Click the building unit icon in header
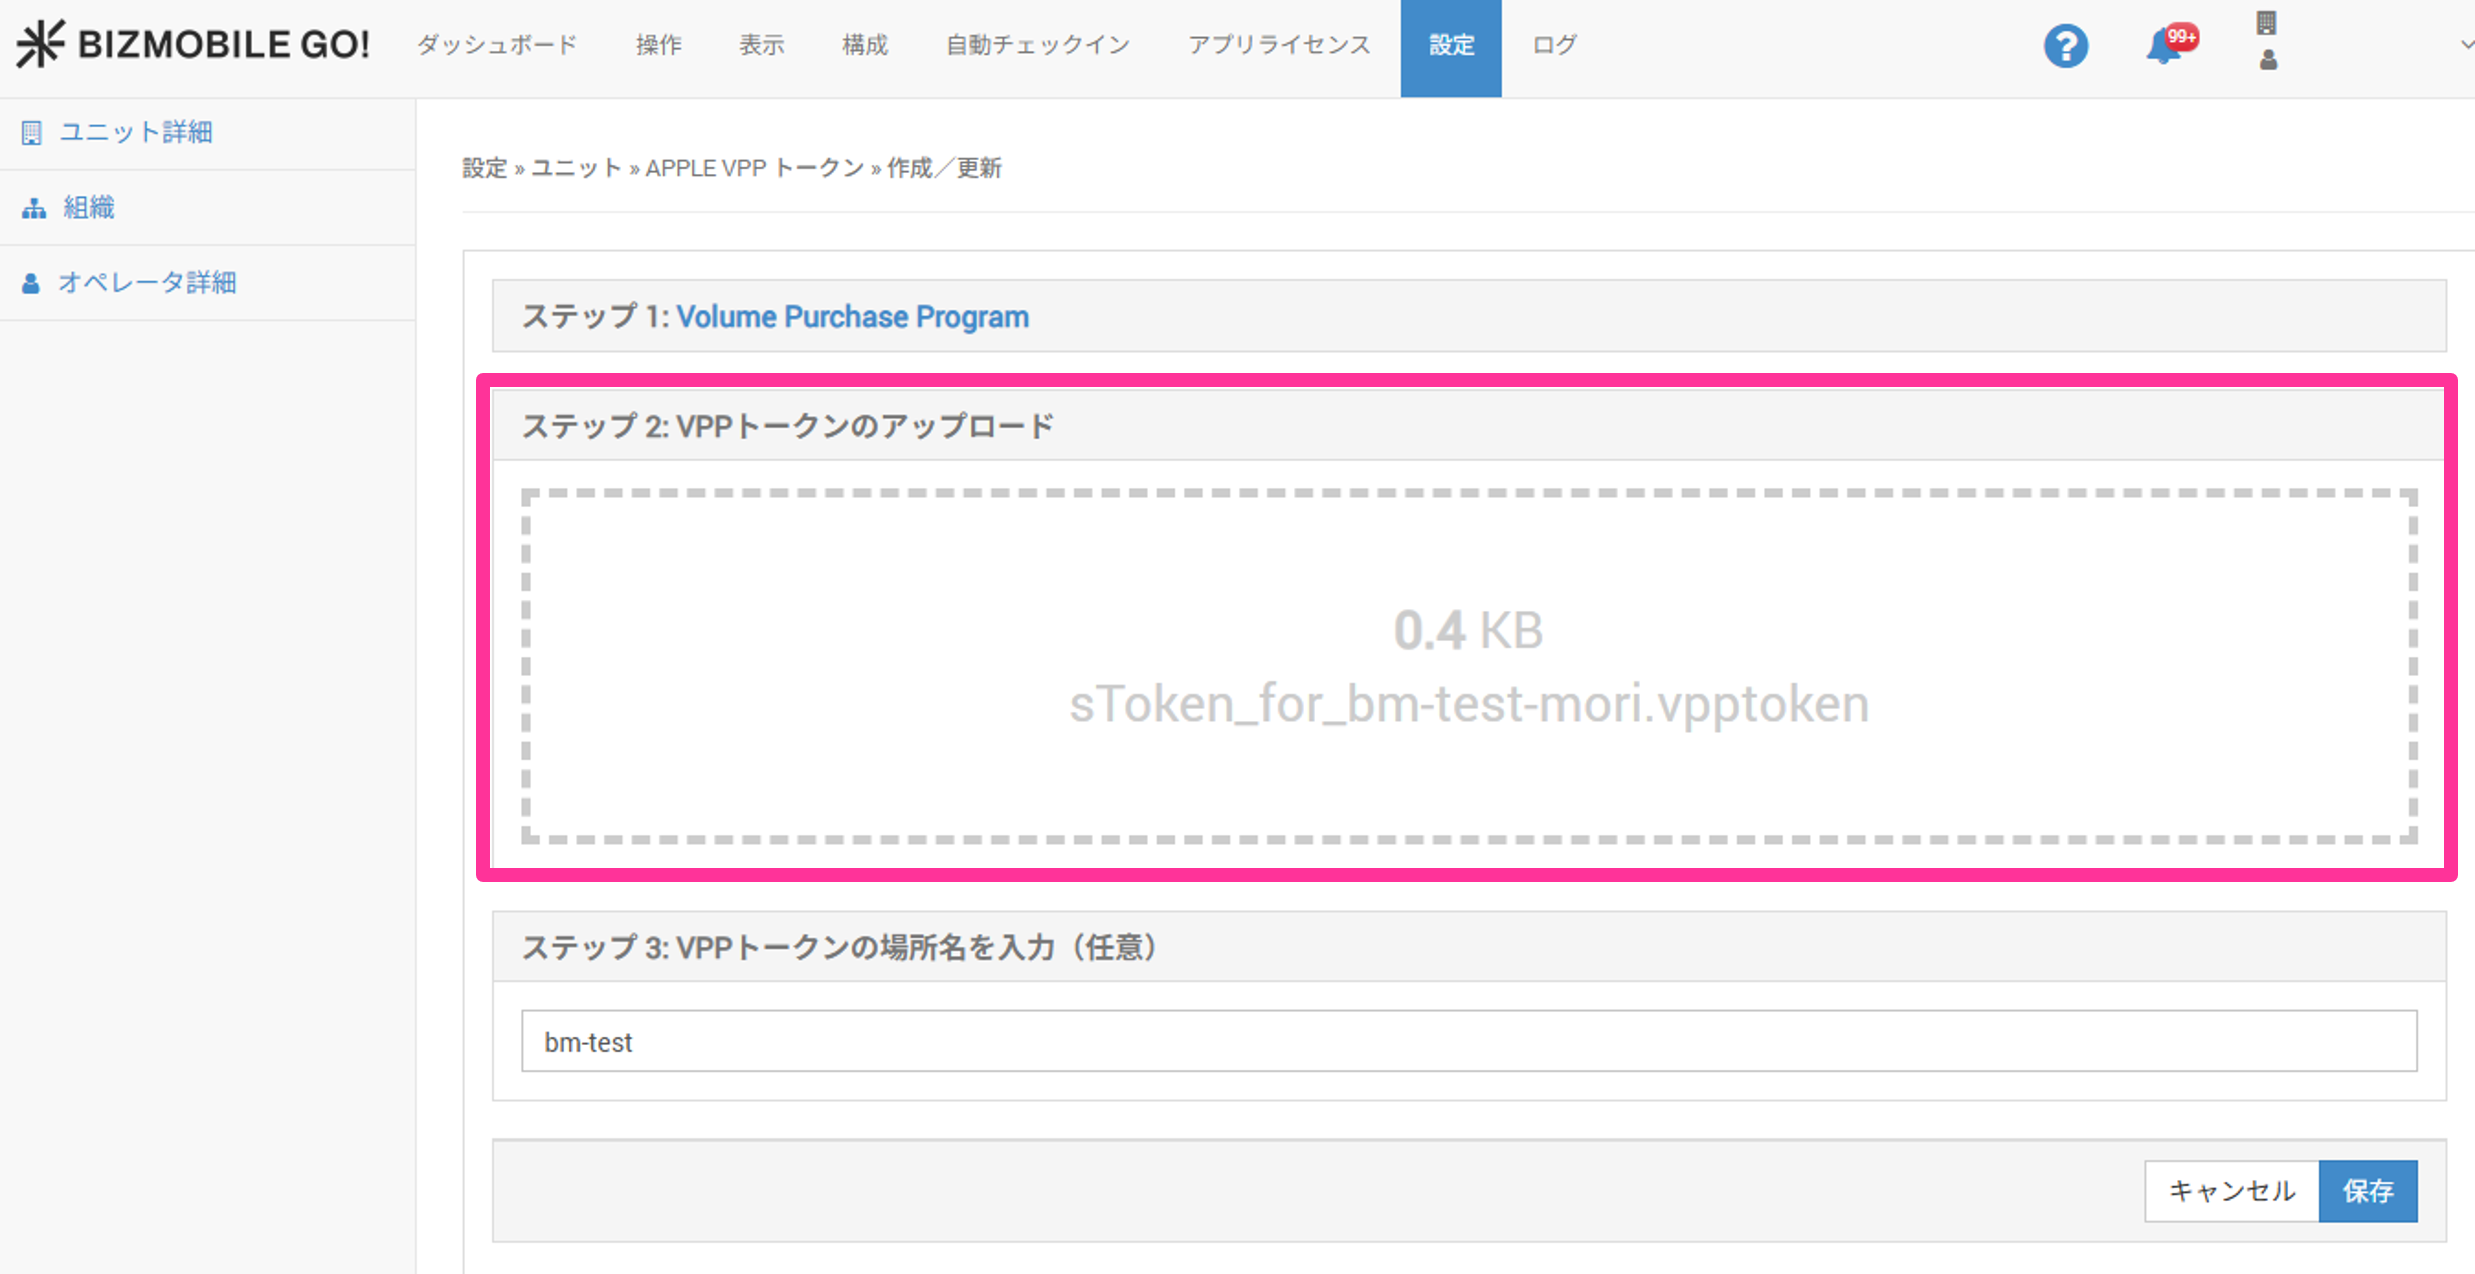The width and height of the screenshot is (2475, 1274). click(2266, 23)
